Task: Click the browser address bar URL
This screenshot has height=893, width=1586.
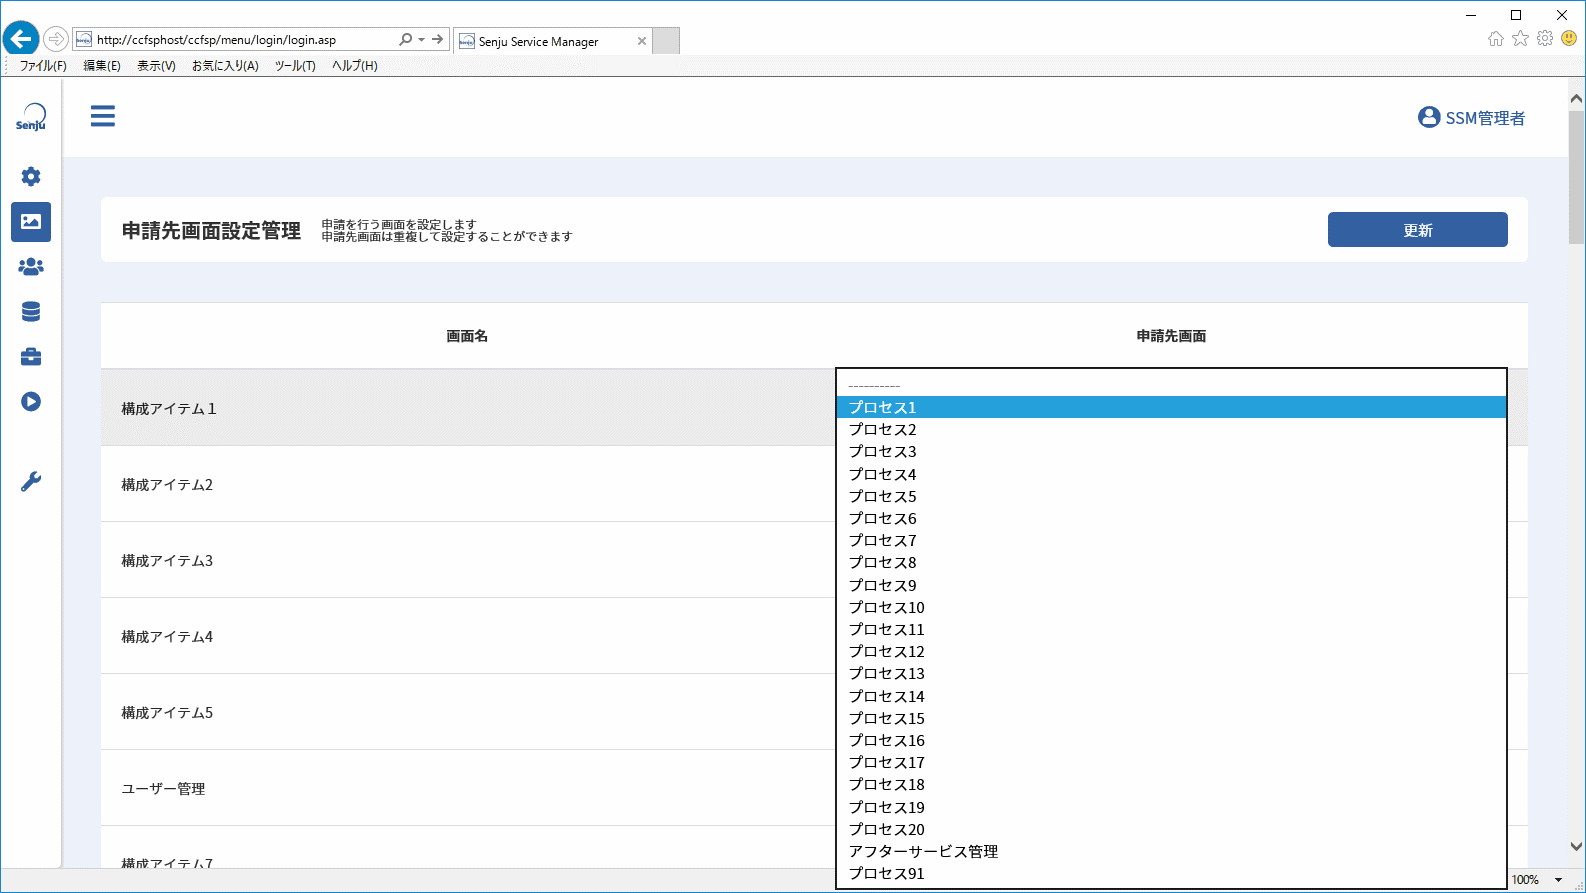Action: 216,40
